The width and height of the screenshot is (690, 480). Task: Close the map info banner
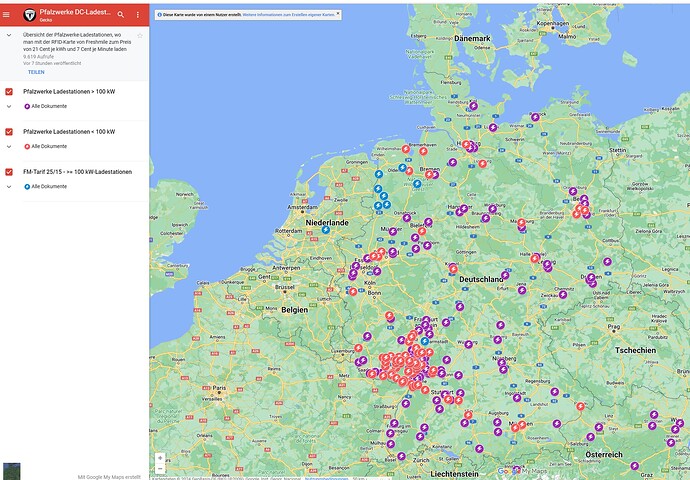[x=338, y=14]
